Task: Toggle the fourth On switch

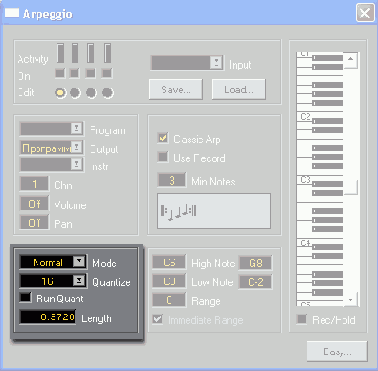Action: pos(107,73)
